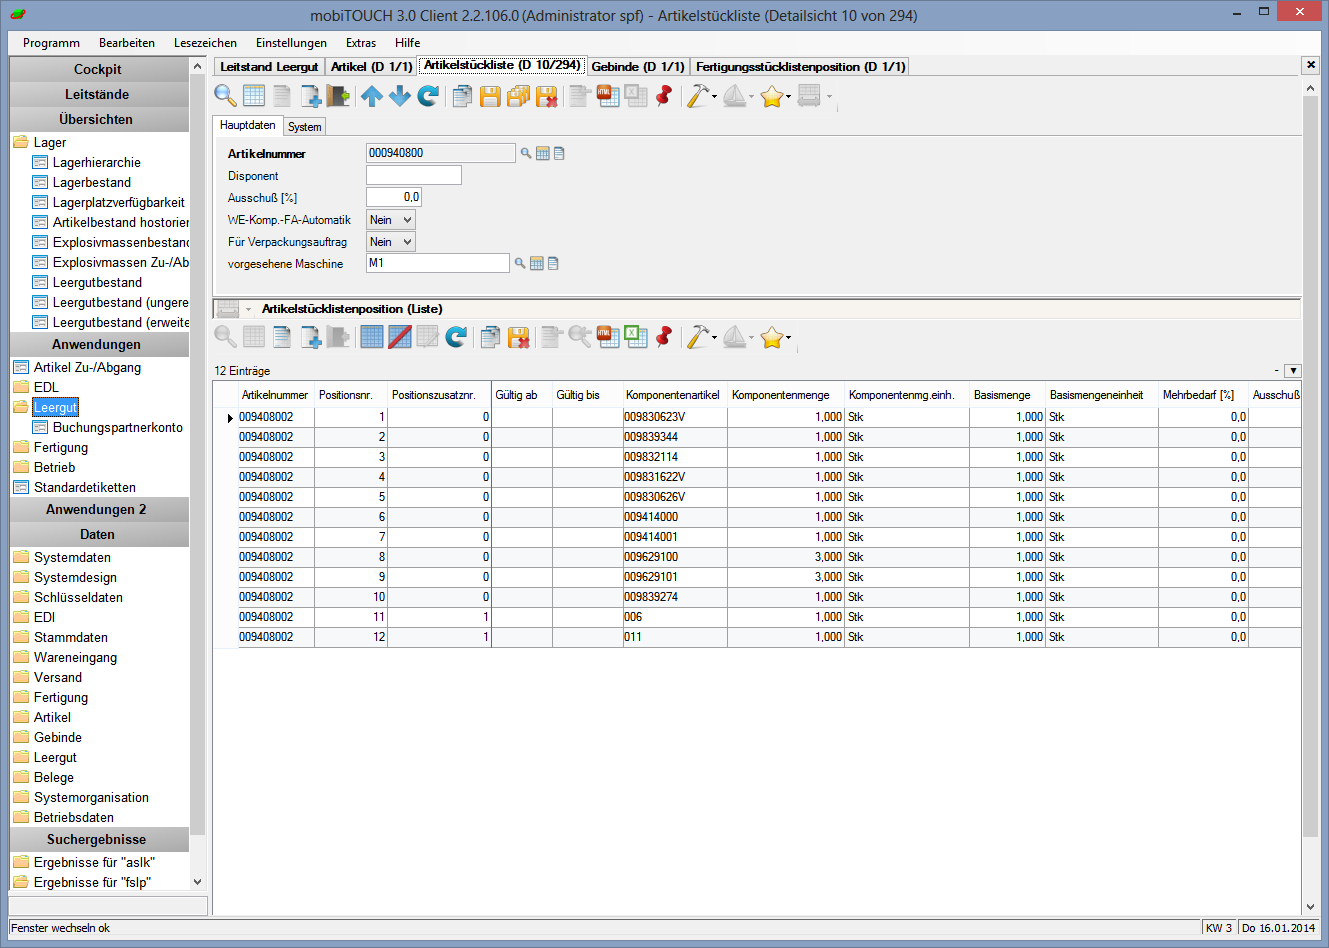Click the hammer tools icon in the upper toolbar
This screenshot has height=948, width=1329.
click(x=697, y=96)
